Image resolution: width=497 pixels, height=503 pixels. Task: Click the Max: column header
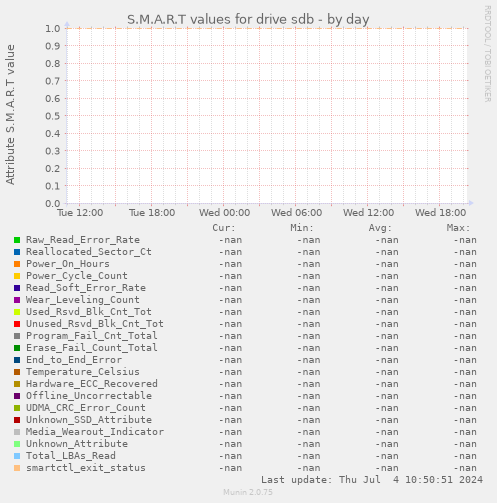458,228
